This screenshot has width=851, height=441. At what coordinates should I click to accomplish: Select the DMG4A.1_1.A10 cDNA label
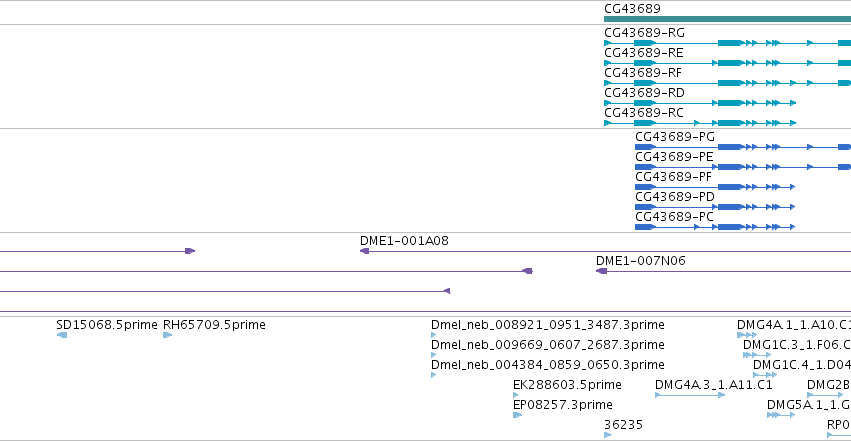coord(794,325)
